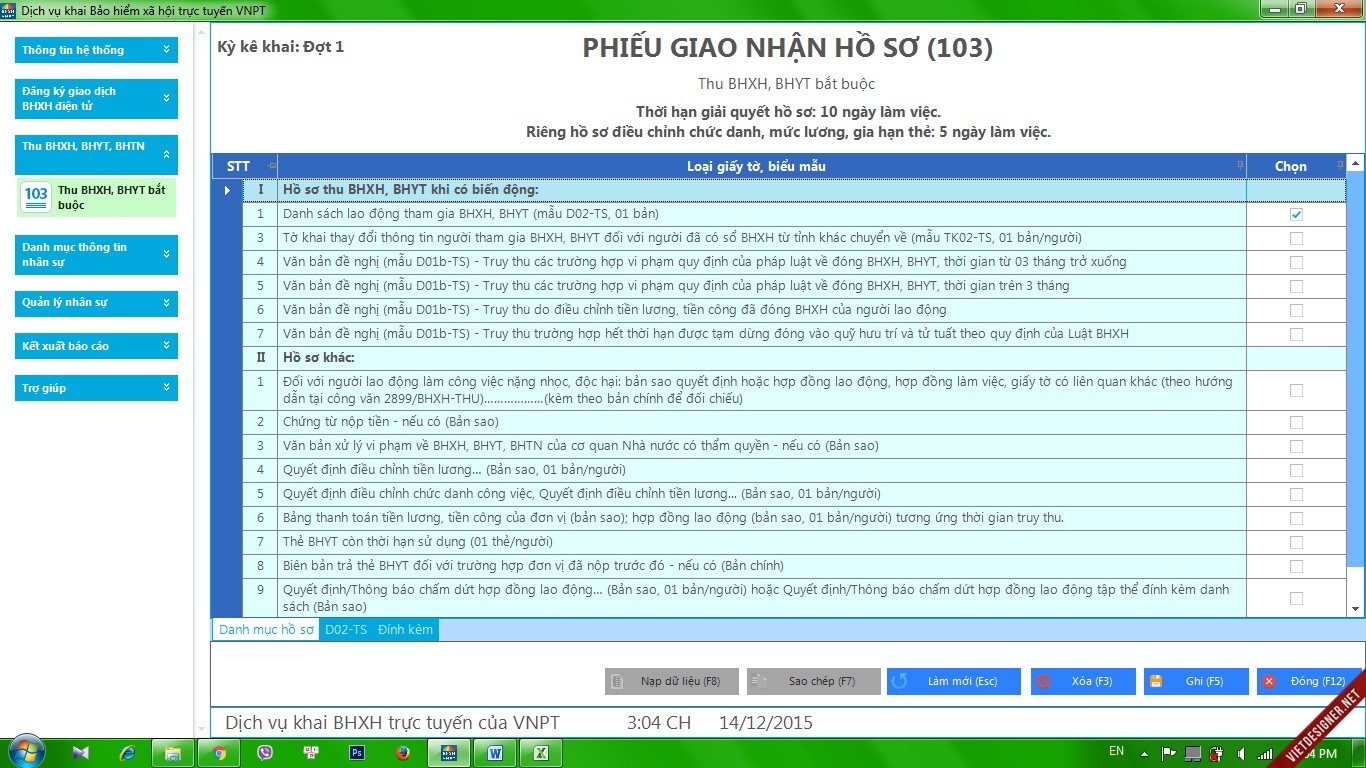Uncheck the Danh sách lao động D02-TS checkbox
1366x768 pixels.
coord(1296,214)
